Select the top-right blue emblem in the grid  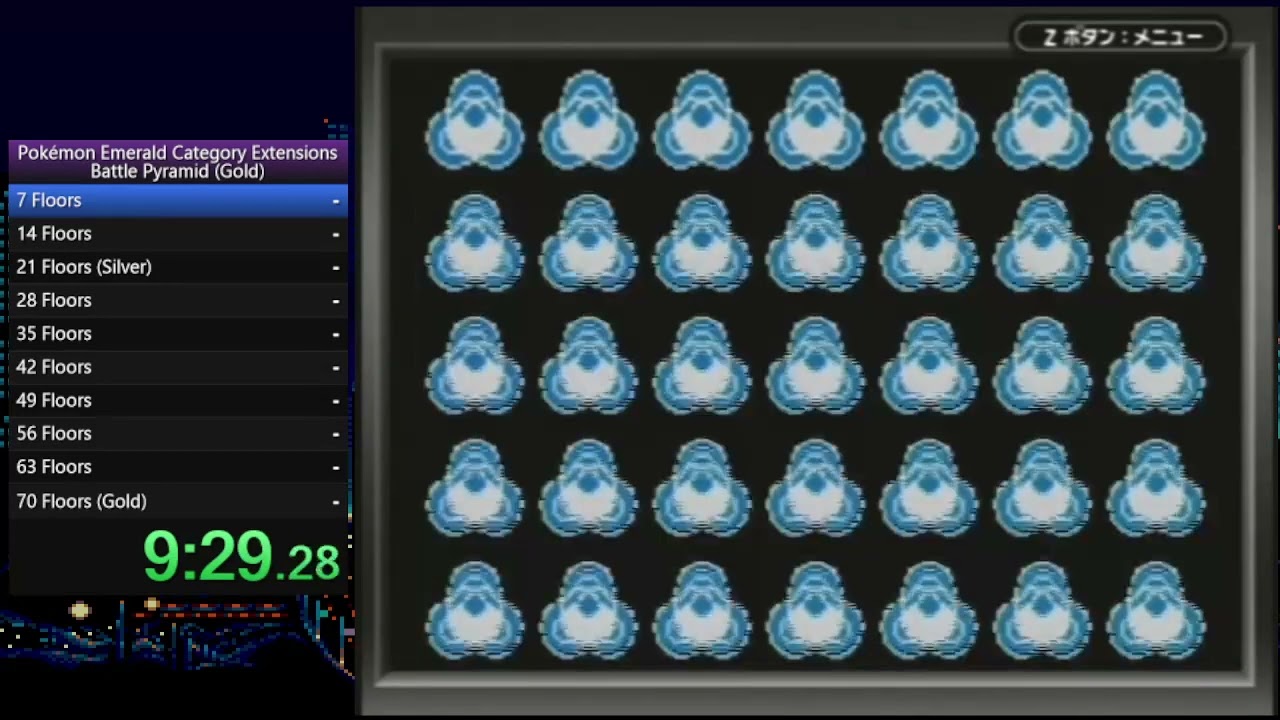[1156, 120]
